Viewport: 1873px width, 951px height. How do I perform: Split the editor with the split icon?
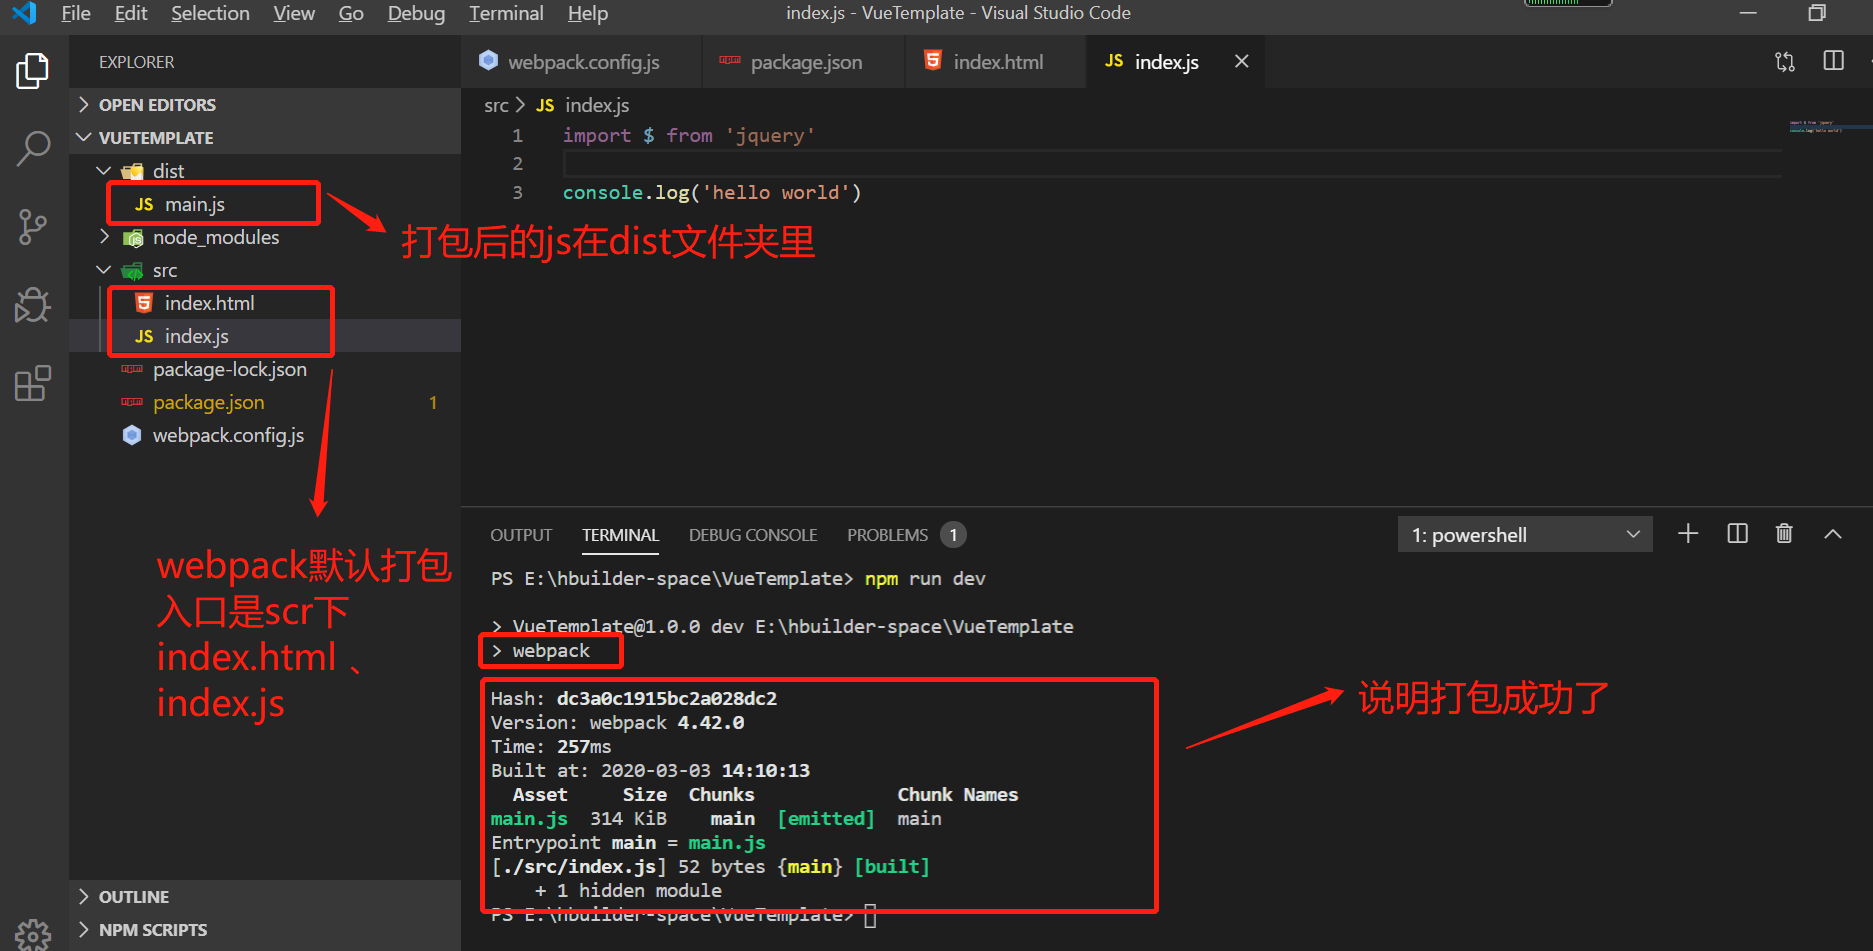(1833, 61)
